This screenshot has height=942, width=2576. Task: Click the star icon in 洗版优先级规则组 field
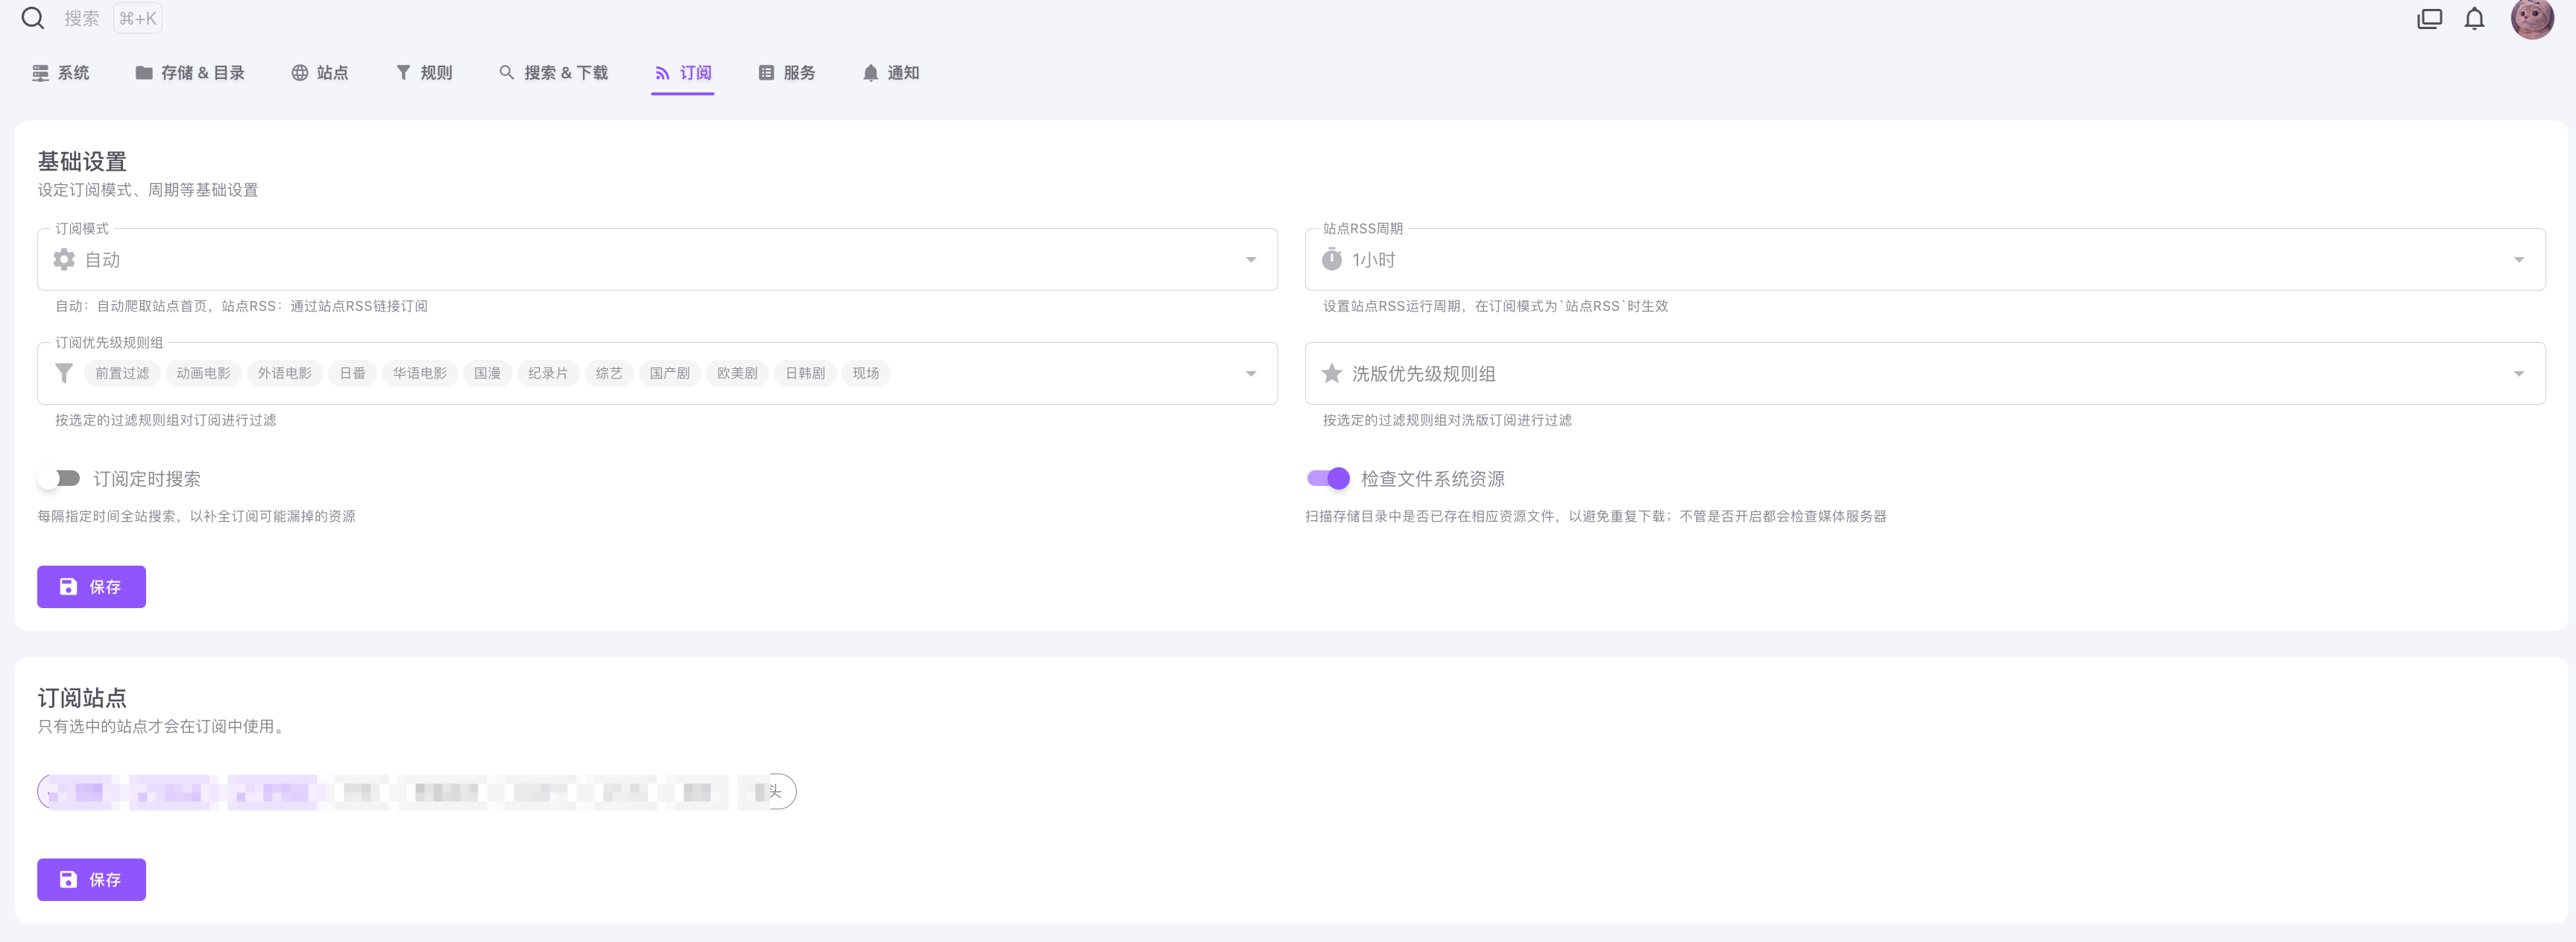tap(1331, 373)
